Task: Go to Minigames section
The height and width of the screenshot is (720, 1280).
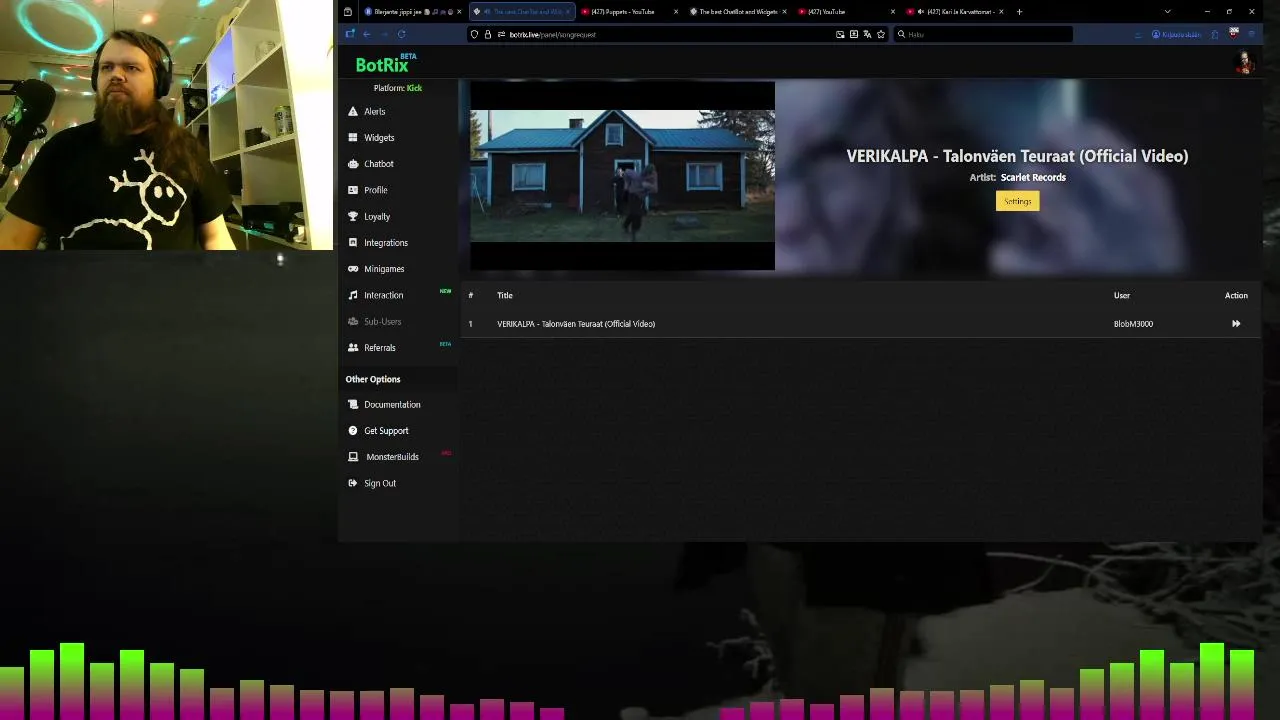Action: point(384,269)
